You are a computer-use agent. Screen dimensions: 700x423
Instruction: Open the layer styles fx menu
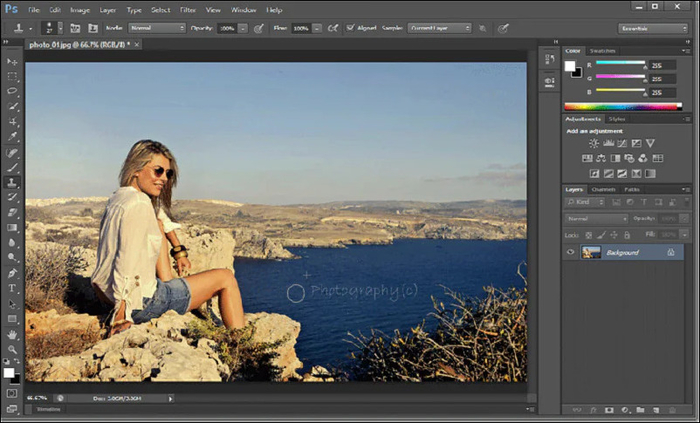(593, 410)
